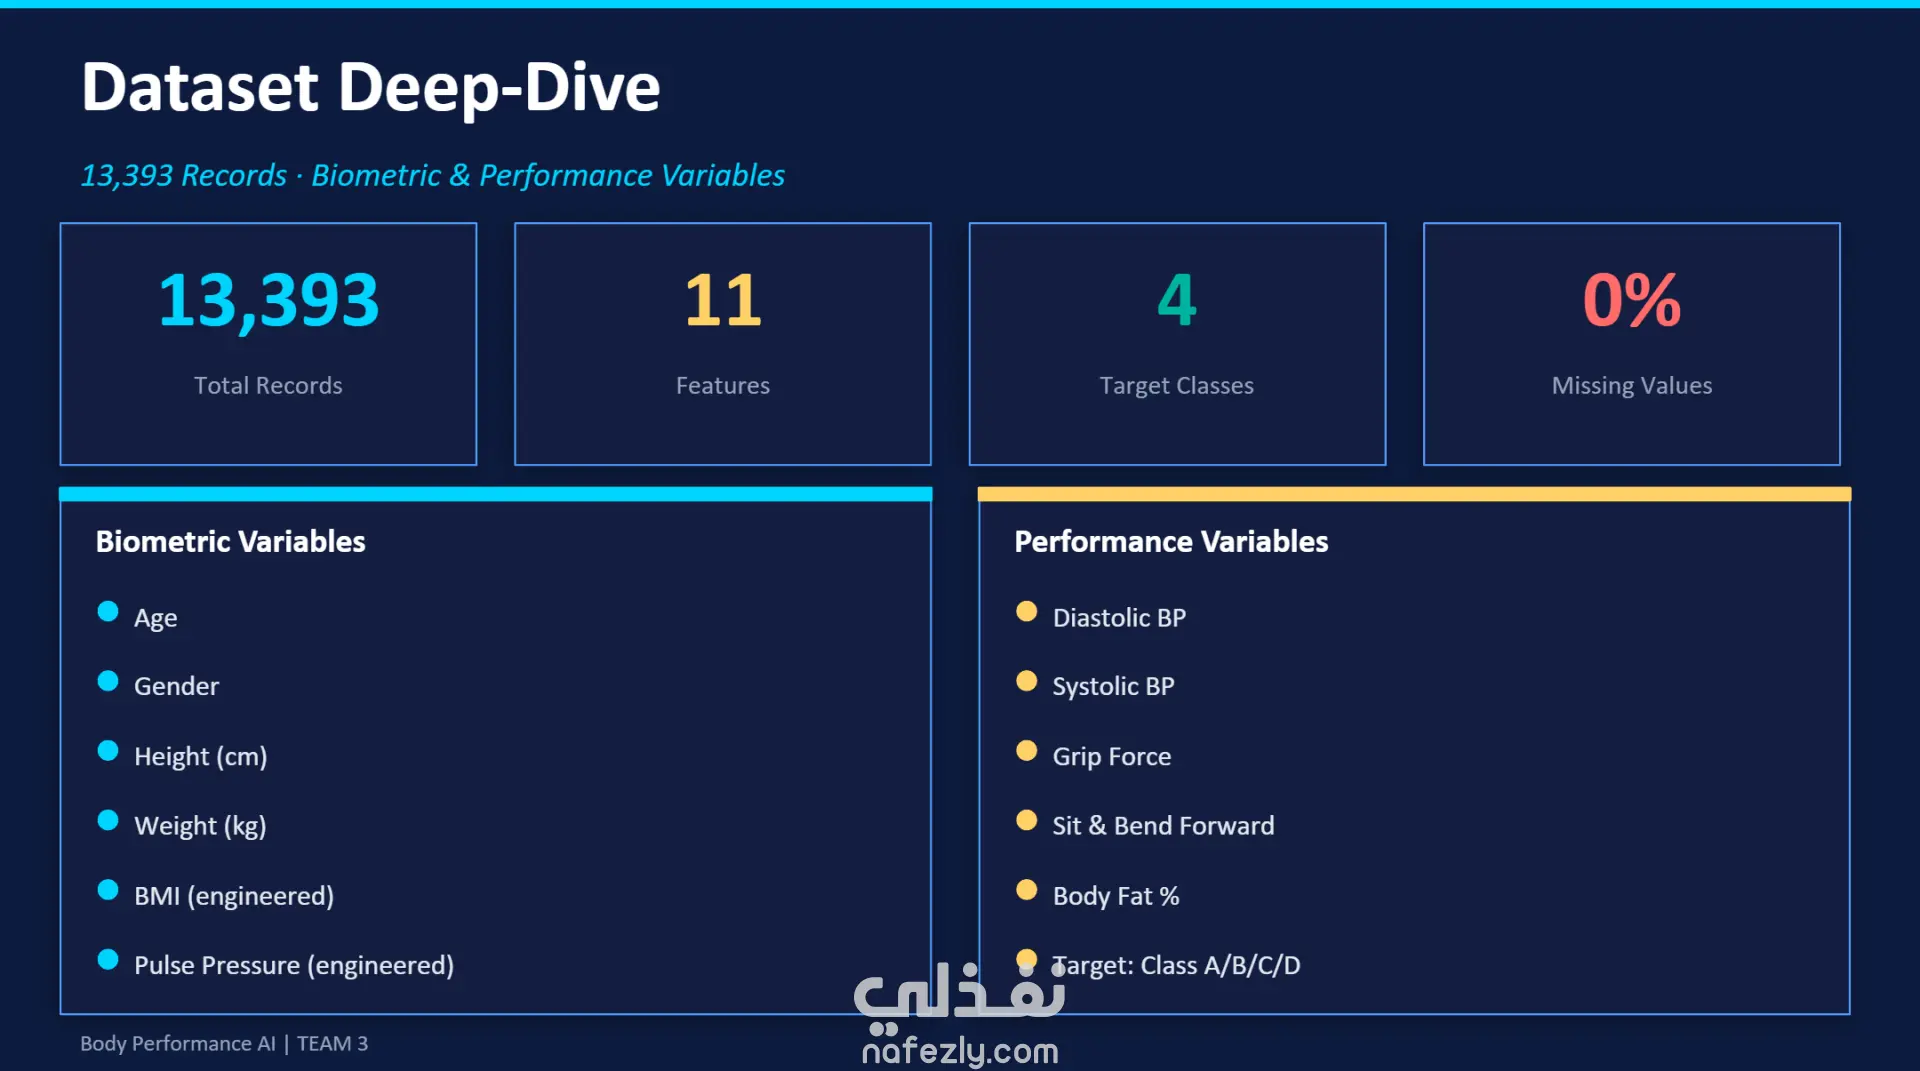Select Pulse Pressure (engineered) item
1920x1071 pixels.
294,966
